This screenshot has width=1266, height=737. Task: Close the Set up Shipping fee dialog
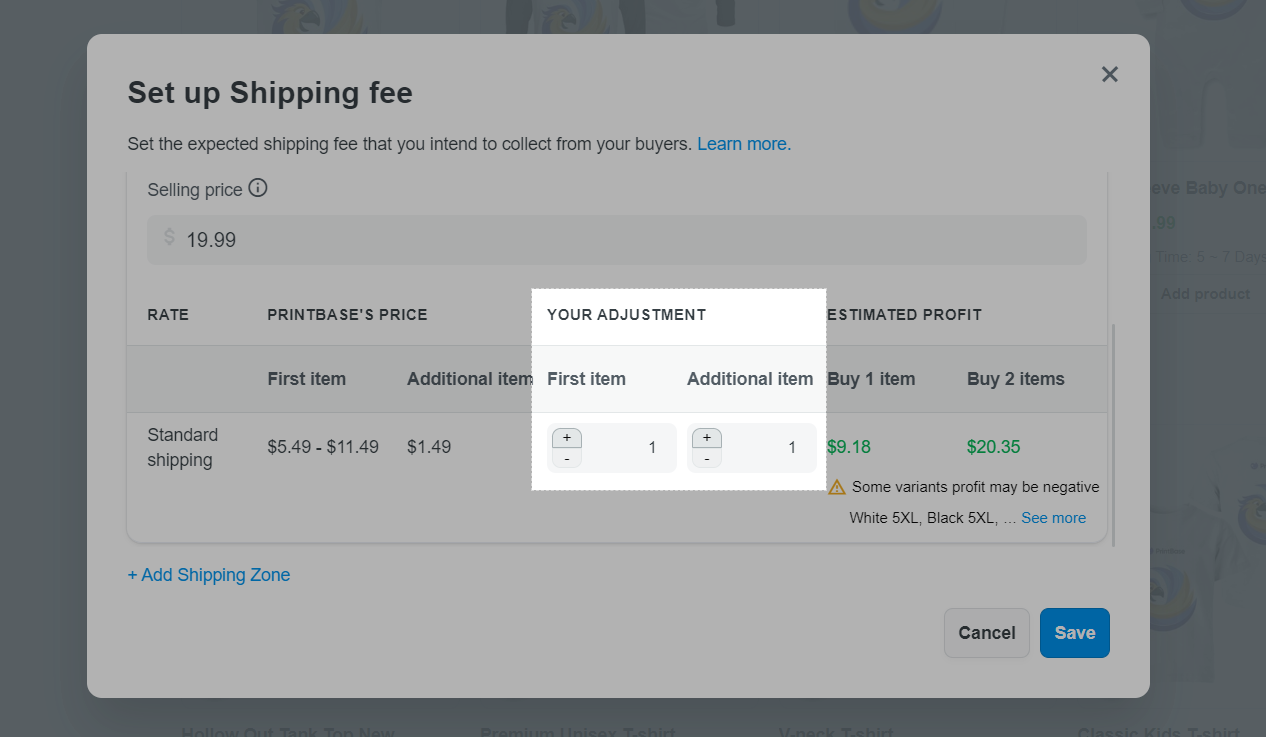pyautogui.click(x=1109, y=74)
